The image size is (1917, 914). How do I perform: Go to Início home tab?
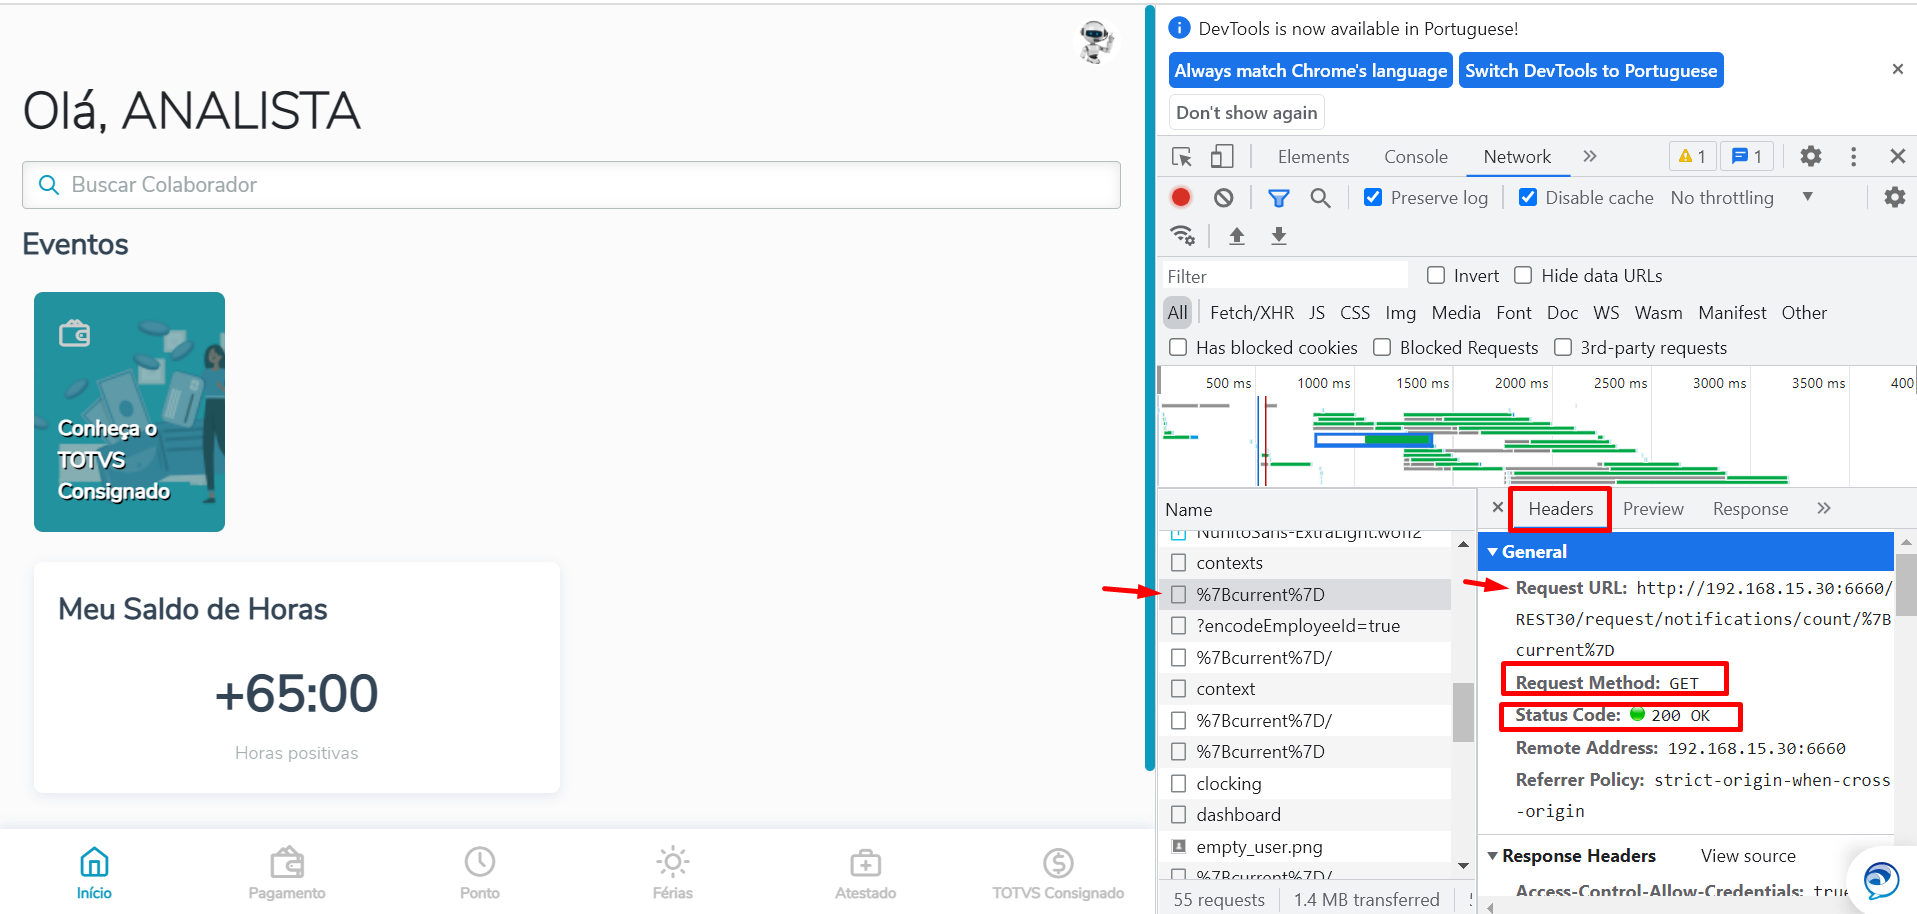94,873
